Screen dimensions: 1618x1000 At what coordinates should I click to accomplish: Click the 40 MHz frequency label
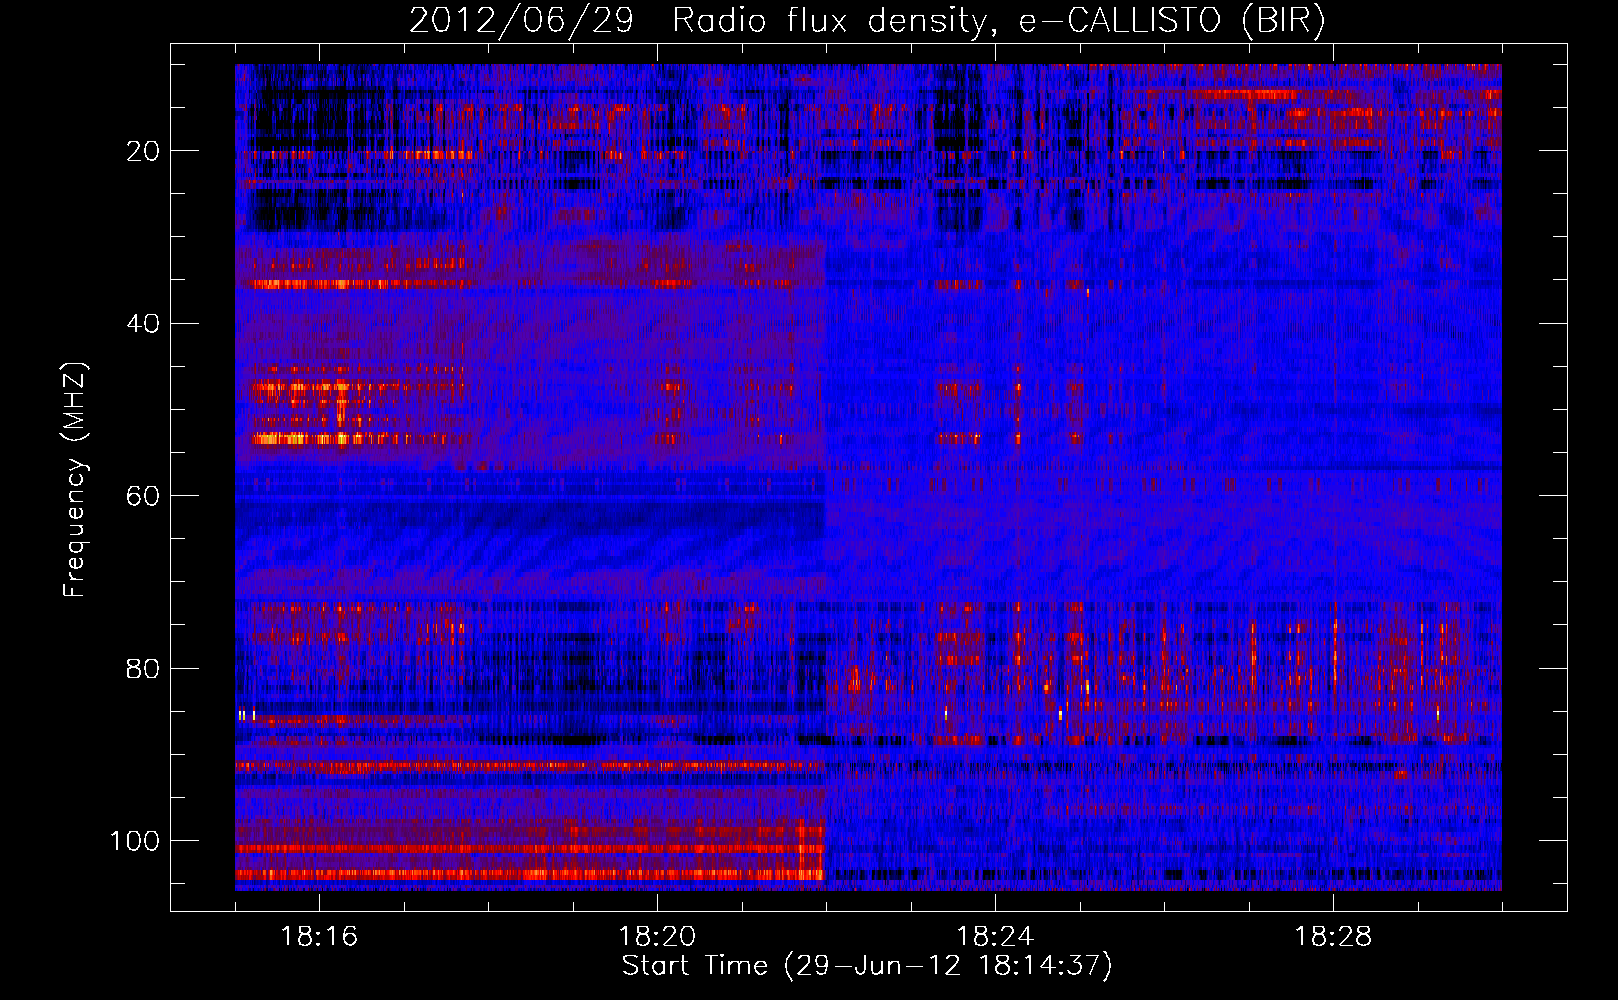(143, 324)
